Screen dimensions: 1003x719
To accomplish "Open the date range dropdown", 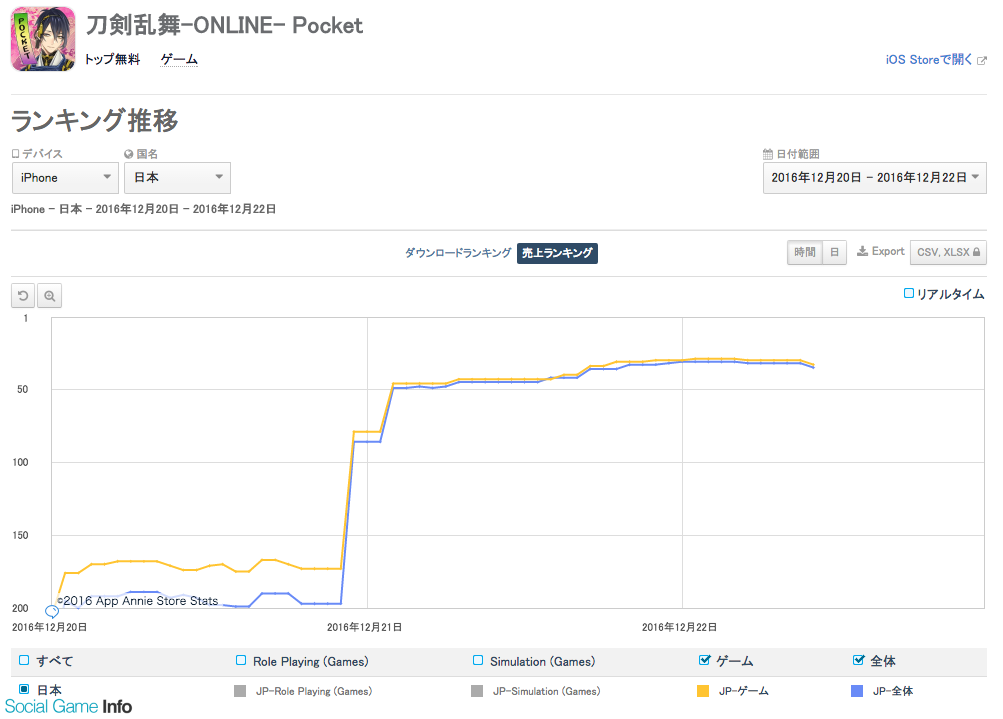I will (874, 178).
